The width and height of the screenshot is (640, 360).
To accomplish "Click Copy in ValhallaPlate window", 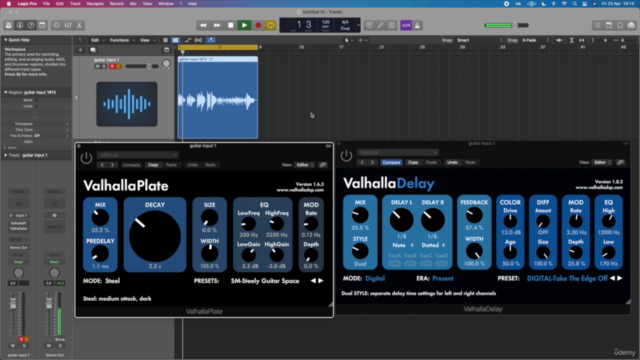I will pos(153,165).
